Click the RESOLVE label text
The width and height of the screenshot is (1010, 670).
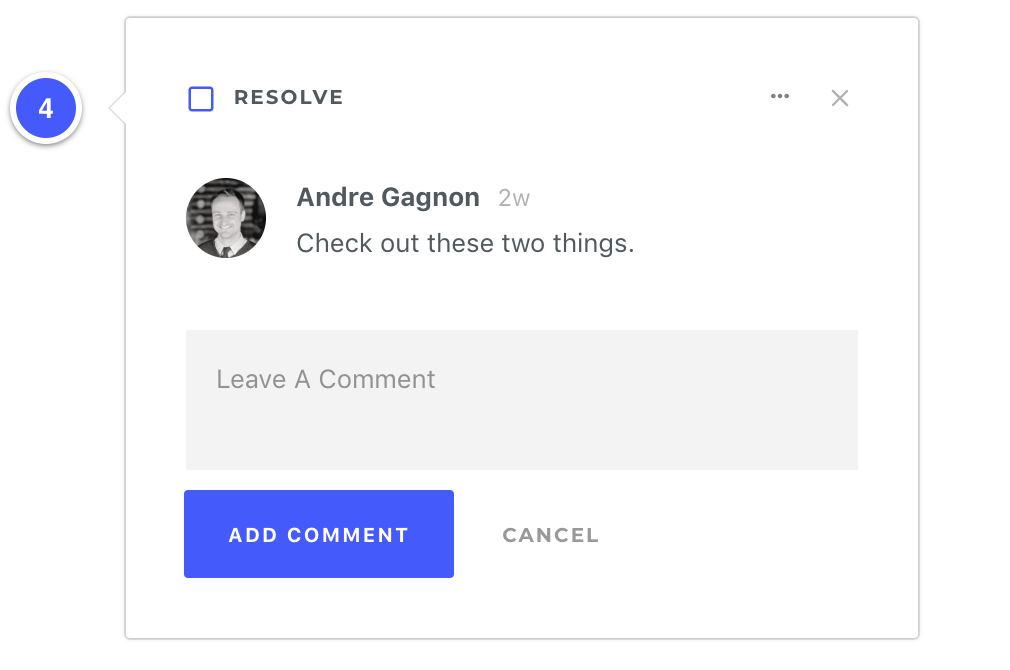(288, 98)
